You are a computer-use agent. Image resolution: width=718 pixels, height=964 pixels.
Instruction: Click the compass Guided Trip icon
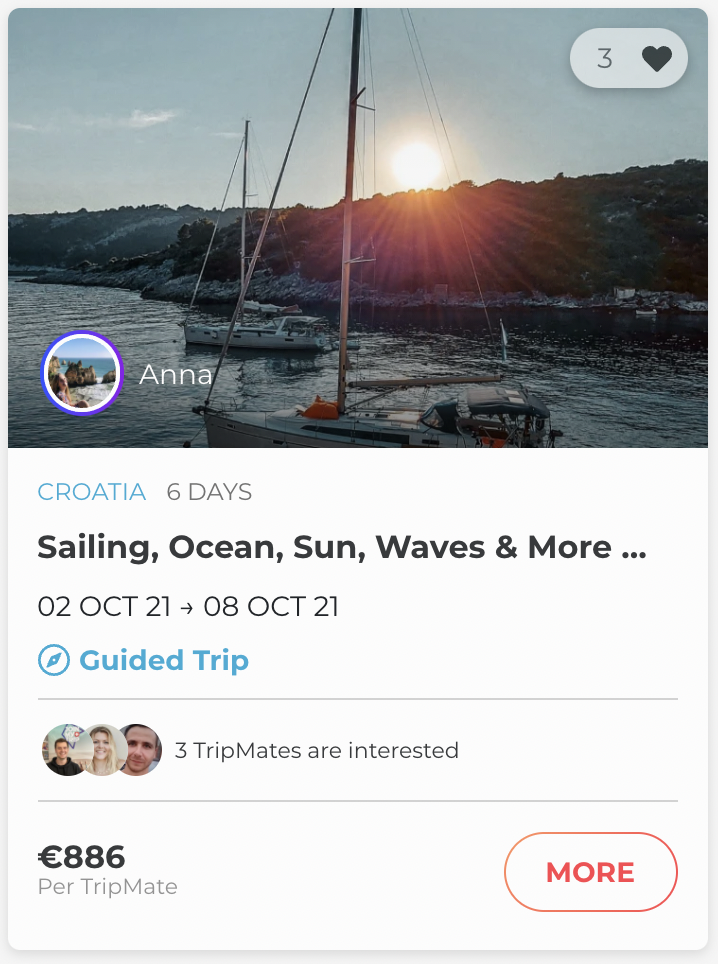click(53, 660)
